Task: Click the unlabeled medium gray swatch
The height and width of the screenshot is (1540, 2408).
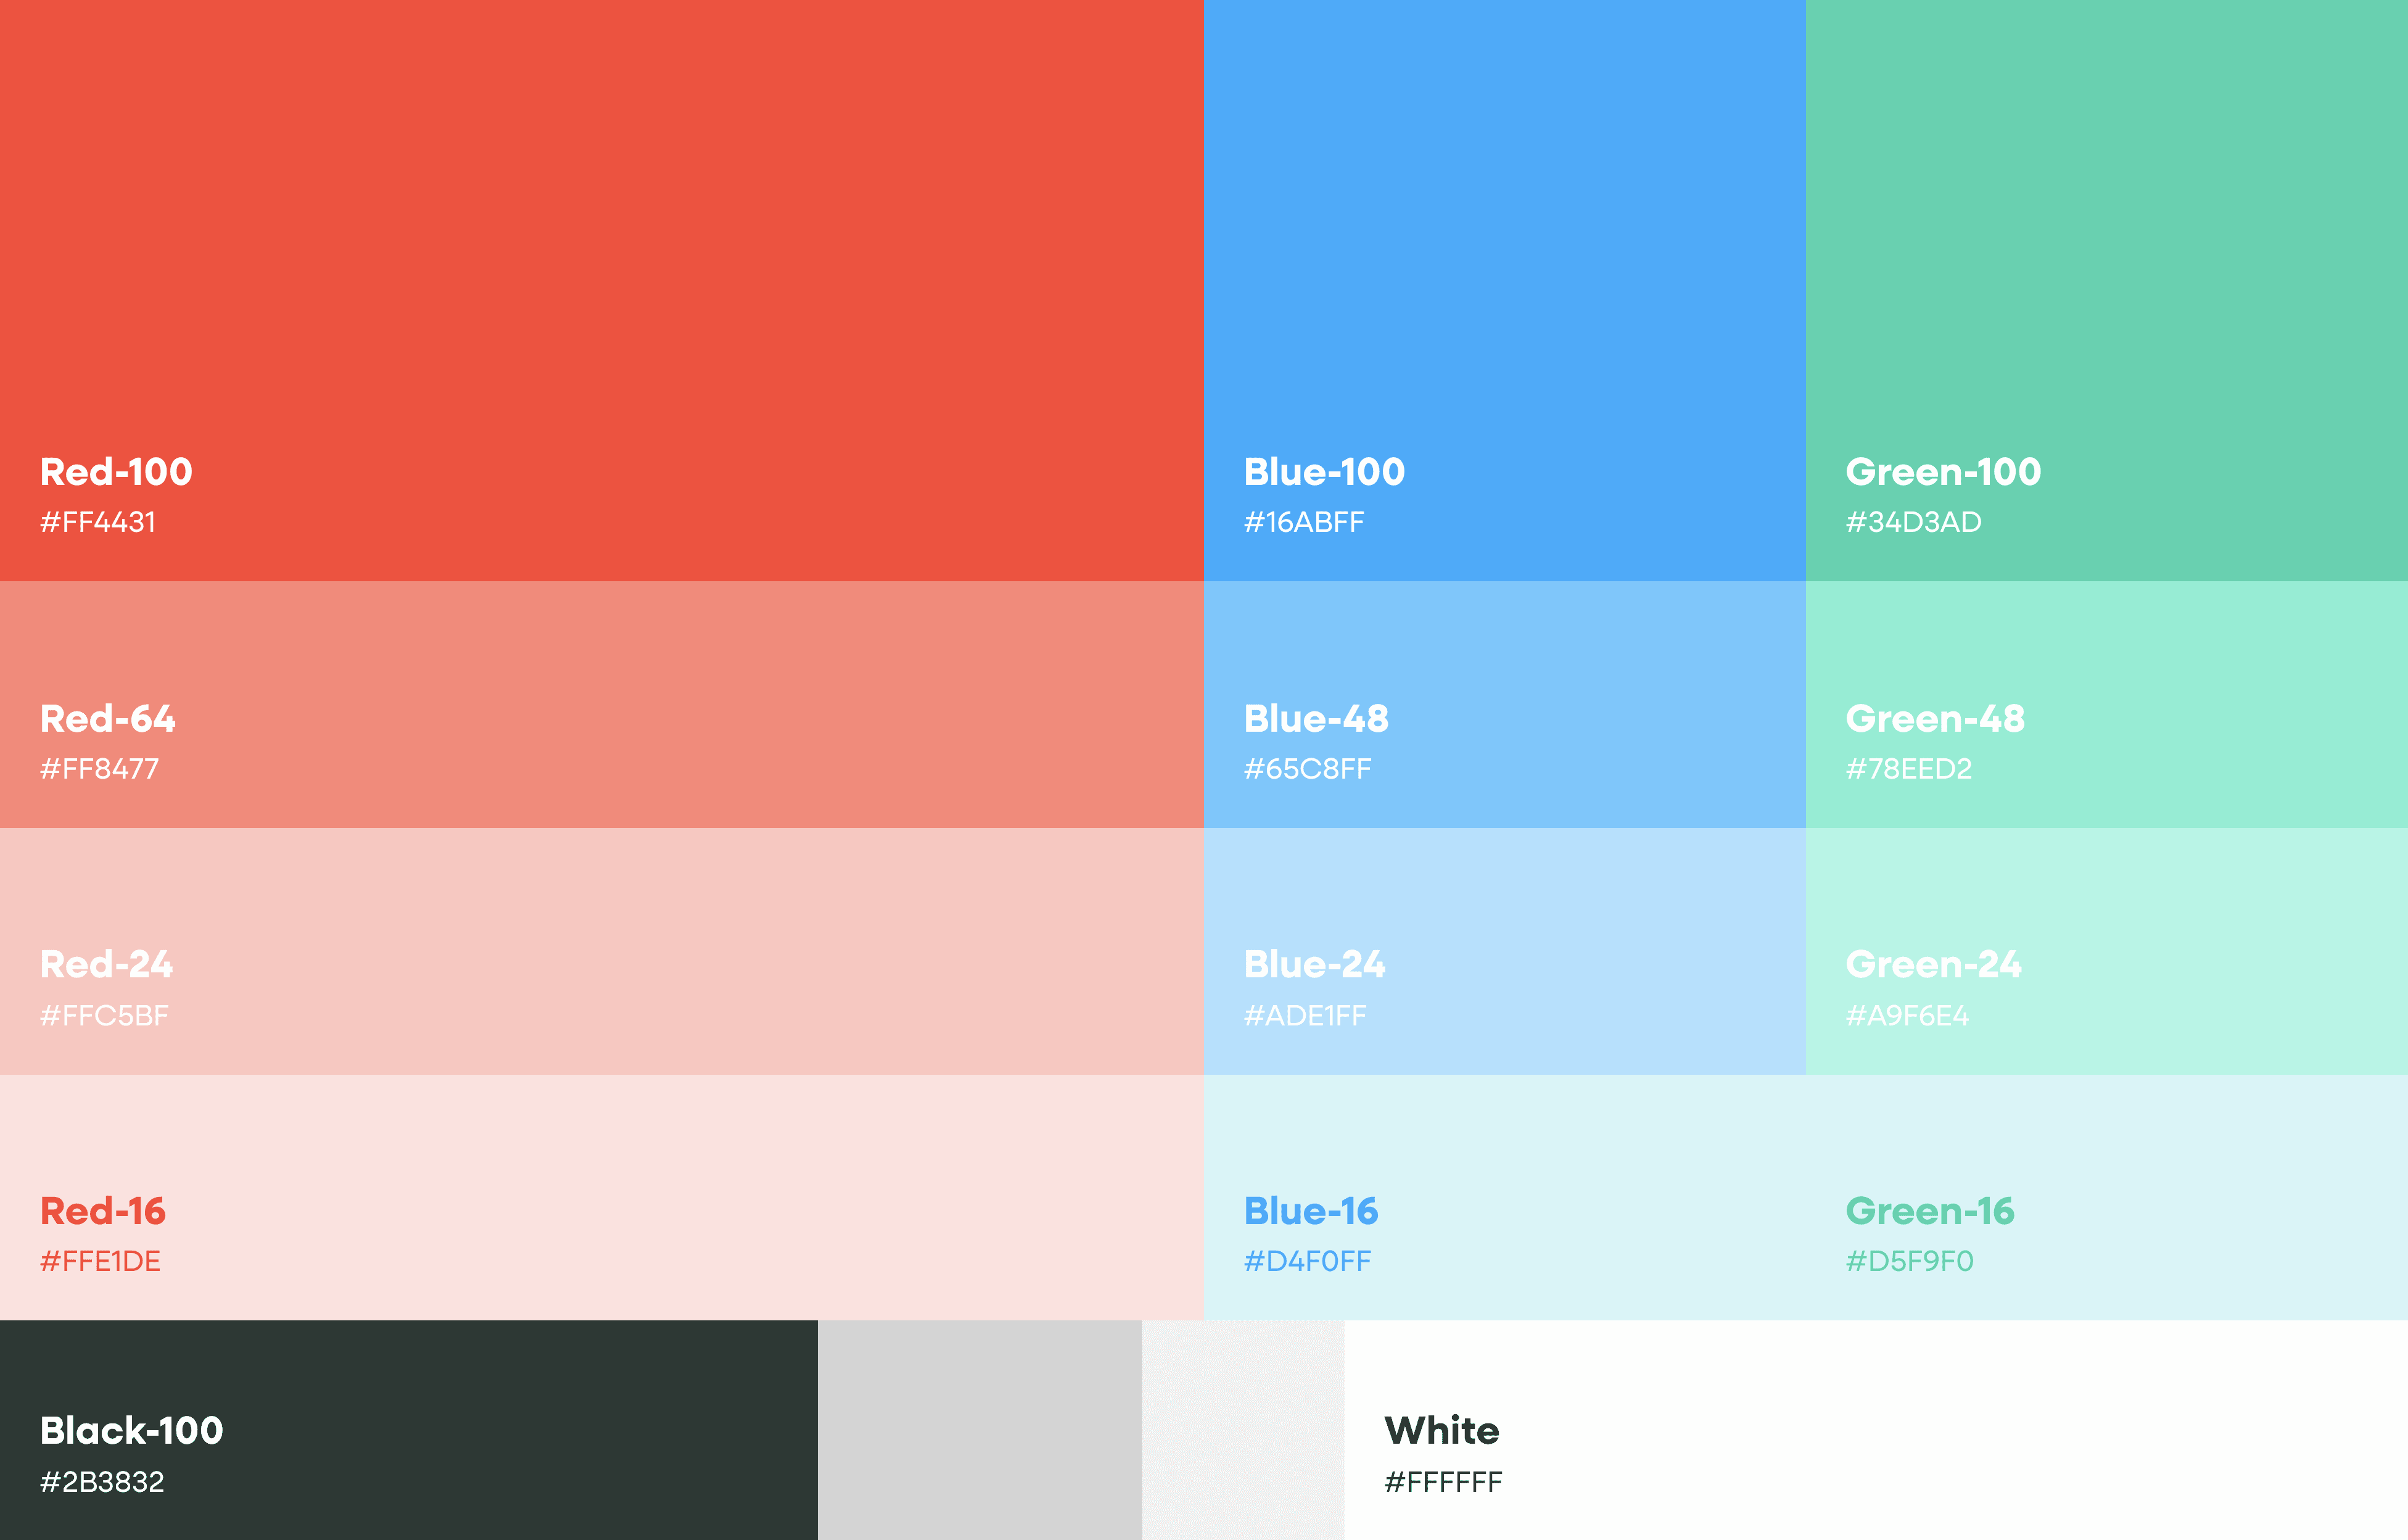Action: pyautogui.click(x=979, y=1430)
